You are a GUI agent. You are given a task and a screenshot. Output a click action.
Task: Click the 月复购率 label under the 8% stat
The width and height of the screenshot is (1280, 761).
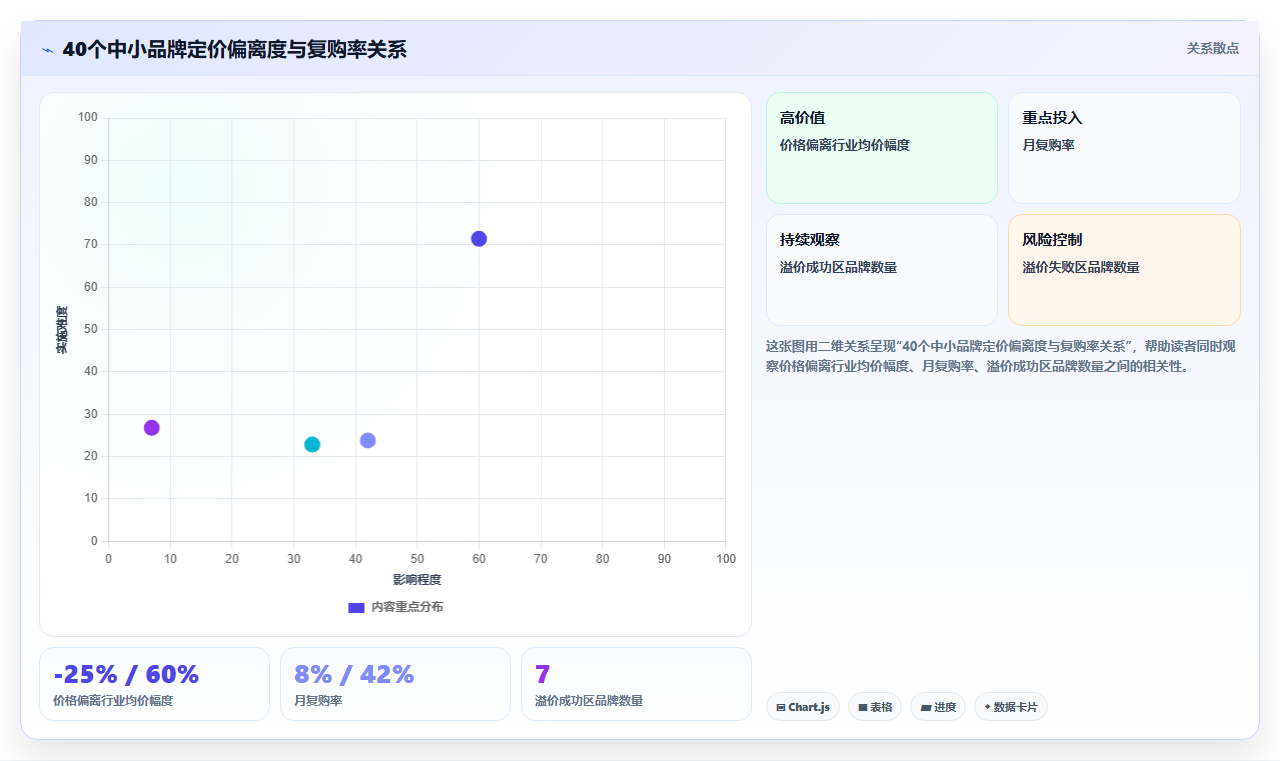(x=318, y=701)
